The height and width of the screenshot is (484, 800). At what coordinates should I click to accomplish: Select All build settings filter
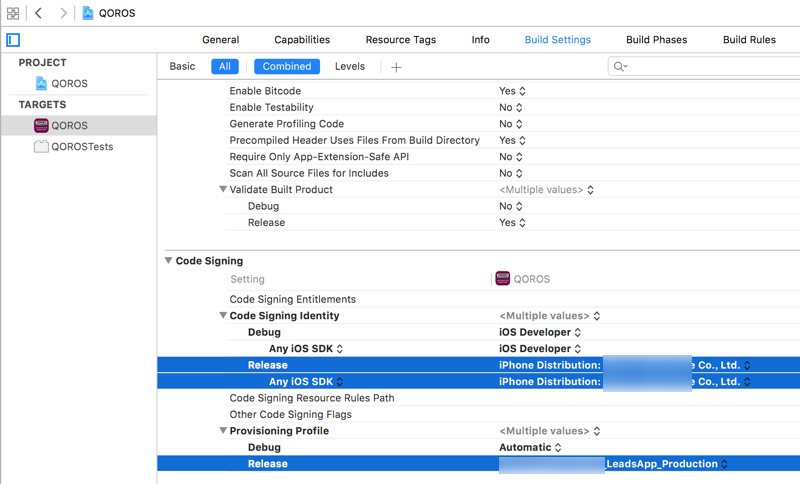point(224,66)
